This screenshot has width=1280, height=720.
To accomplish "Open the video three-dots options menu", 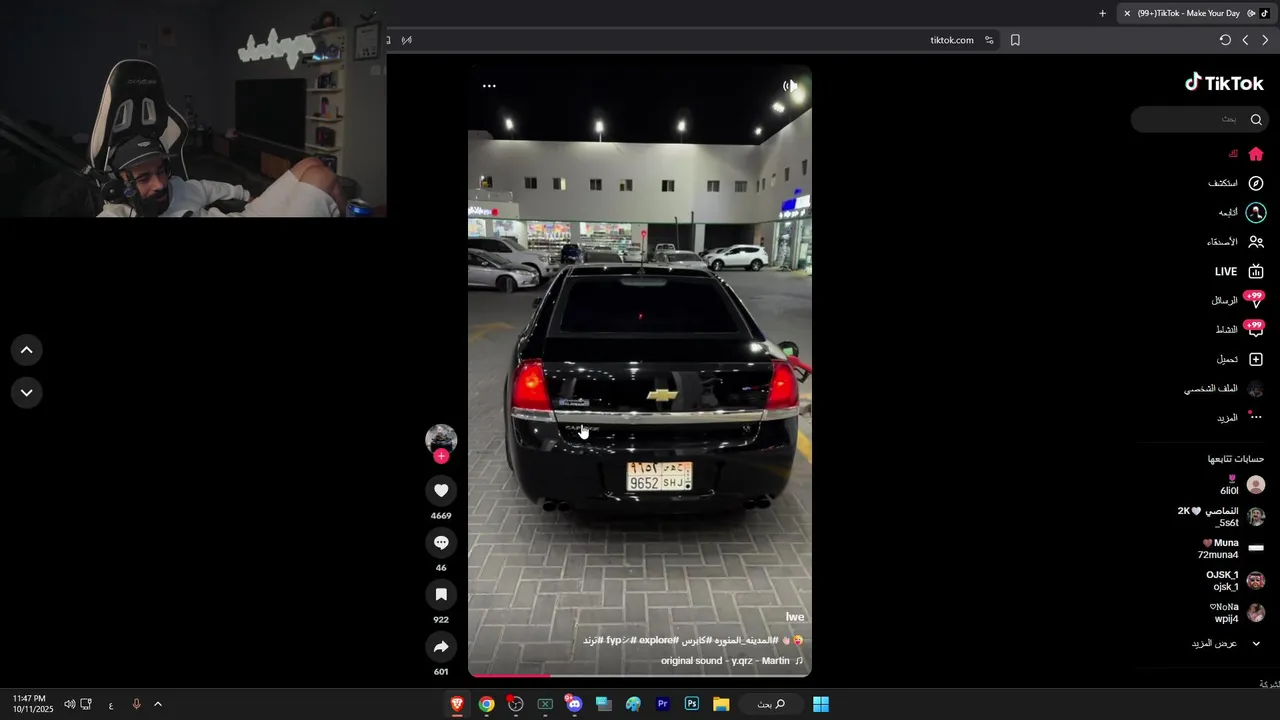I will tap(489, 86).
